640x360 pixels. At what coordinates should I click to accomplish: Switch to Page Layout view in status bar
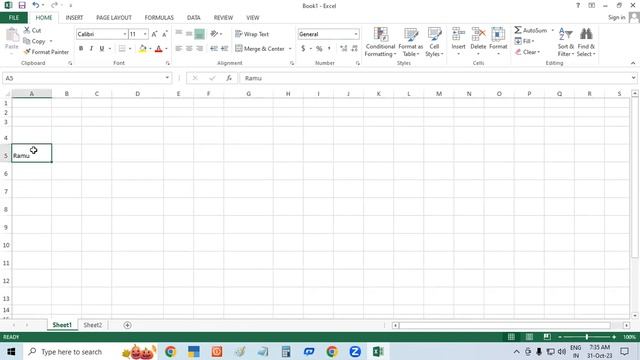coord(529,337)
